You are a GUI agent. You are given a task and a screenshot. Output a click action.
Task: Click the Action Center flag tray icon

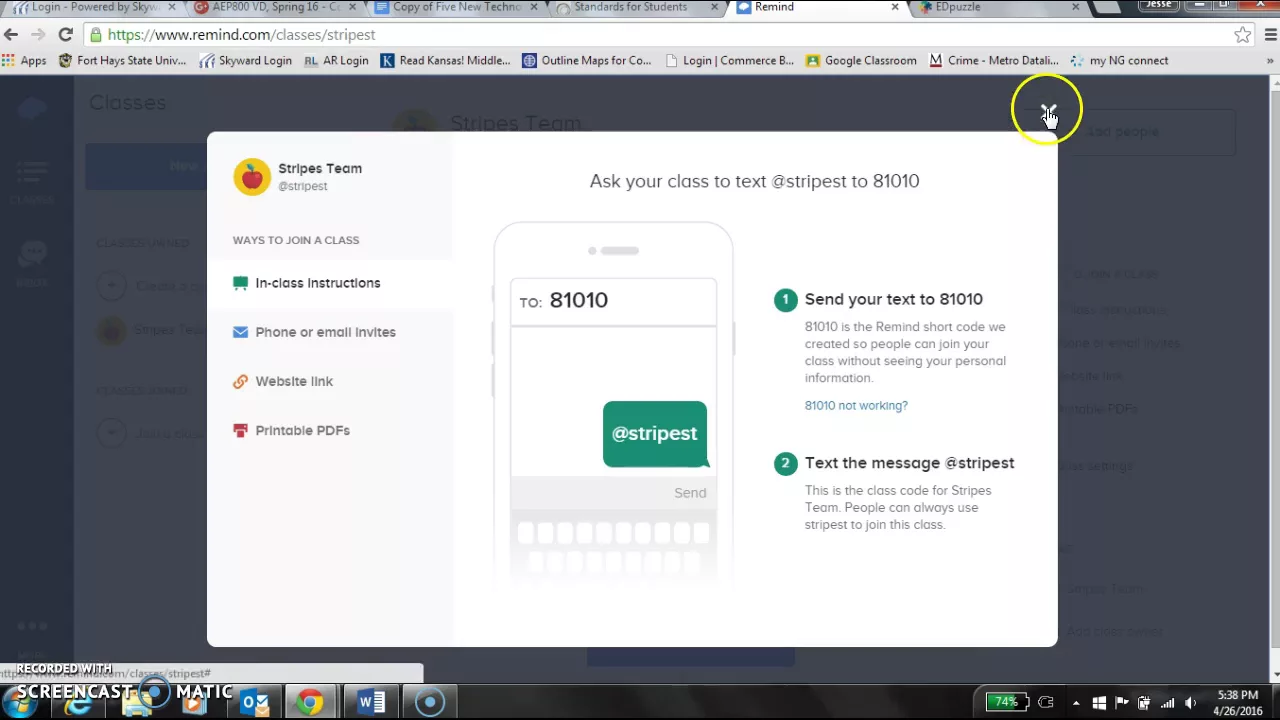point(1121,703)
